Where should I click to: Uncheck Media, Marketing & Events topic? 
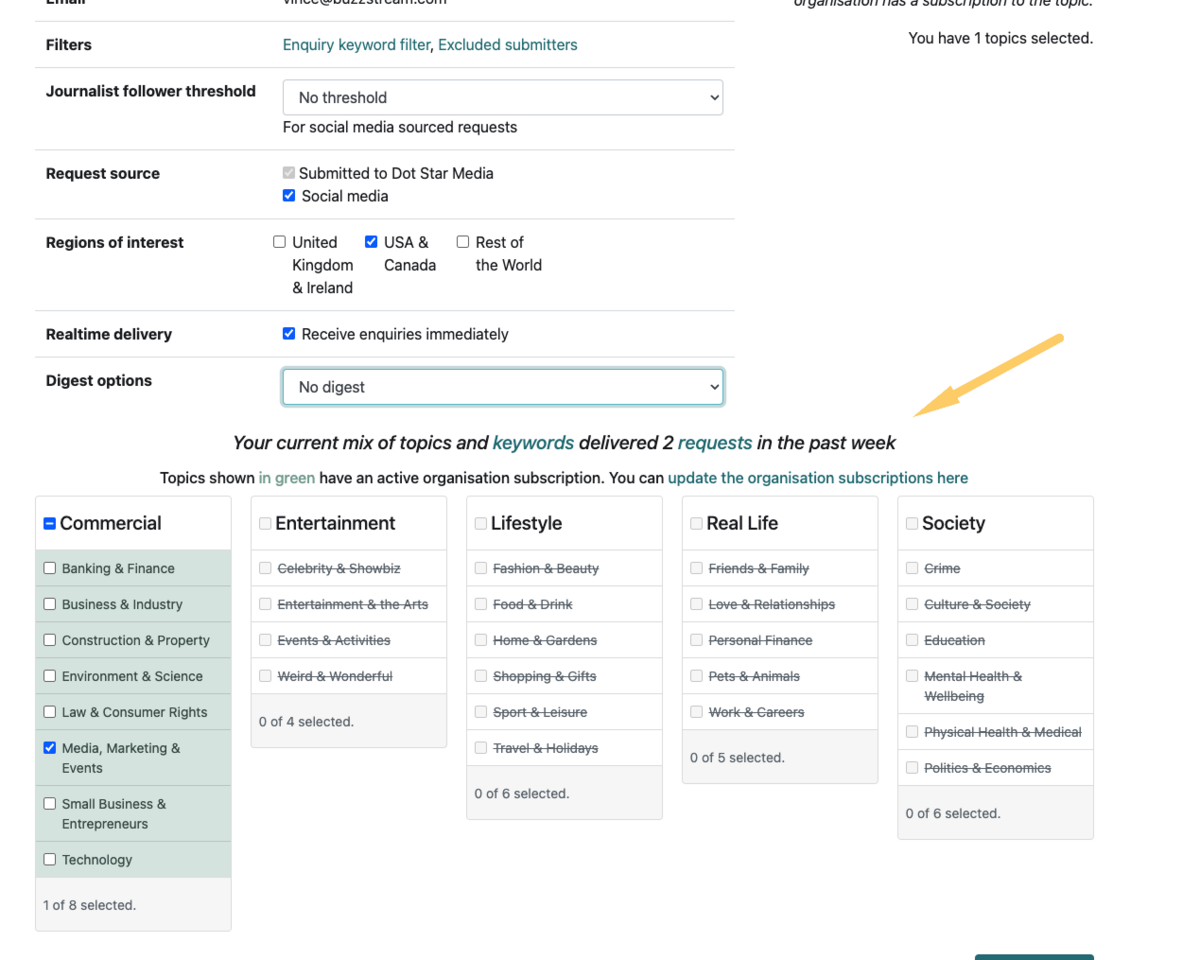click(x=50, y=748)
